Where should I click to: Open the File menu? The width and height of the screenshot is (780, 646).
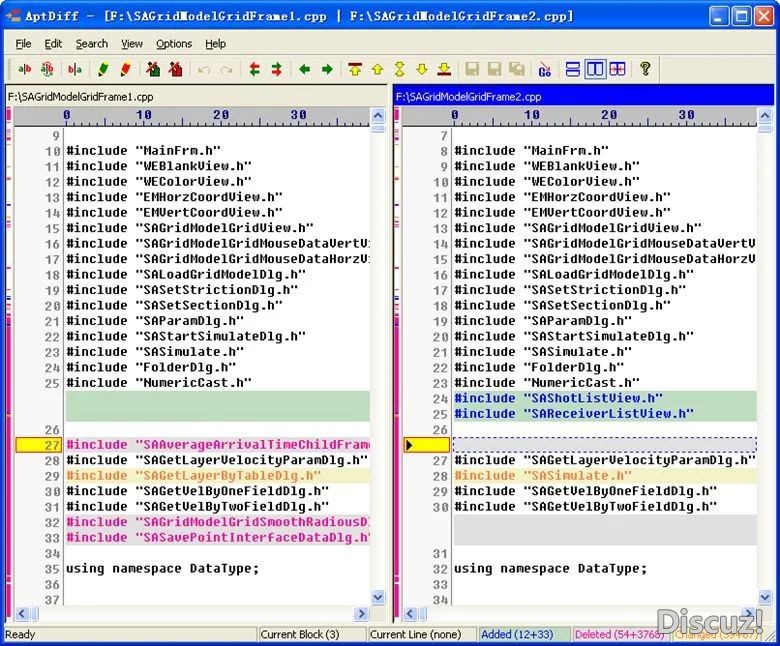pyautogui.click(x=23, y=44)
